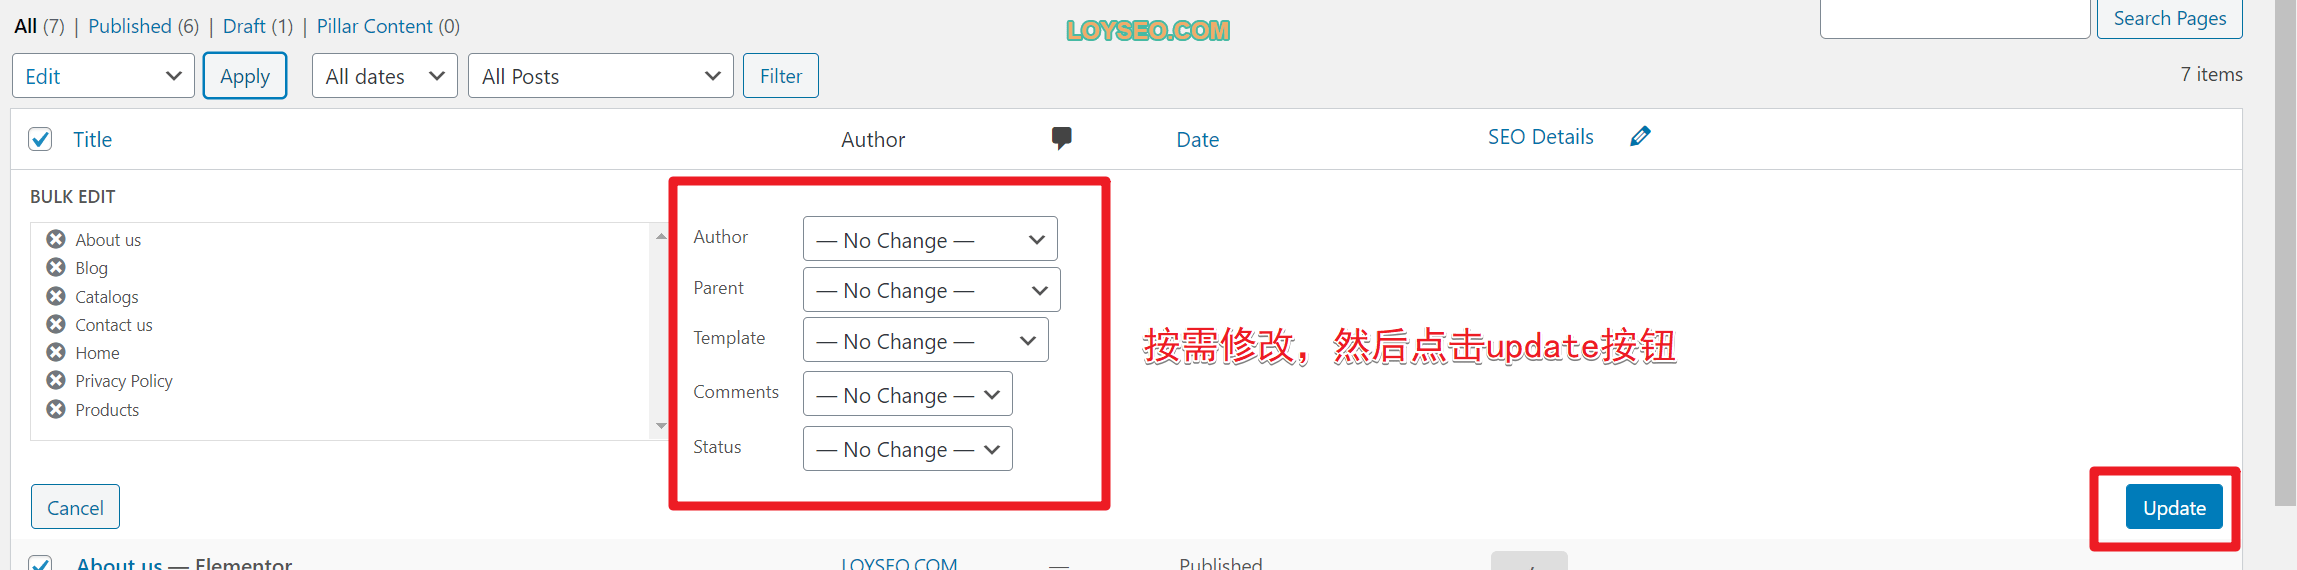Remove Catalogs from bulk edit list
Viewport: 2297px width, 570px height.
(56, 296)
